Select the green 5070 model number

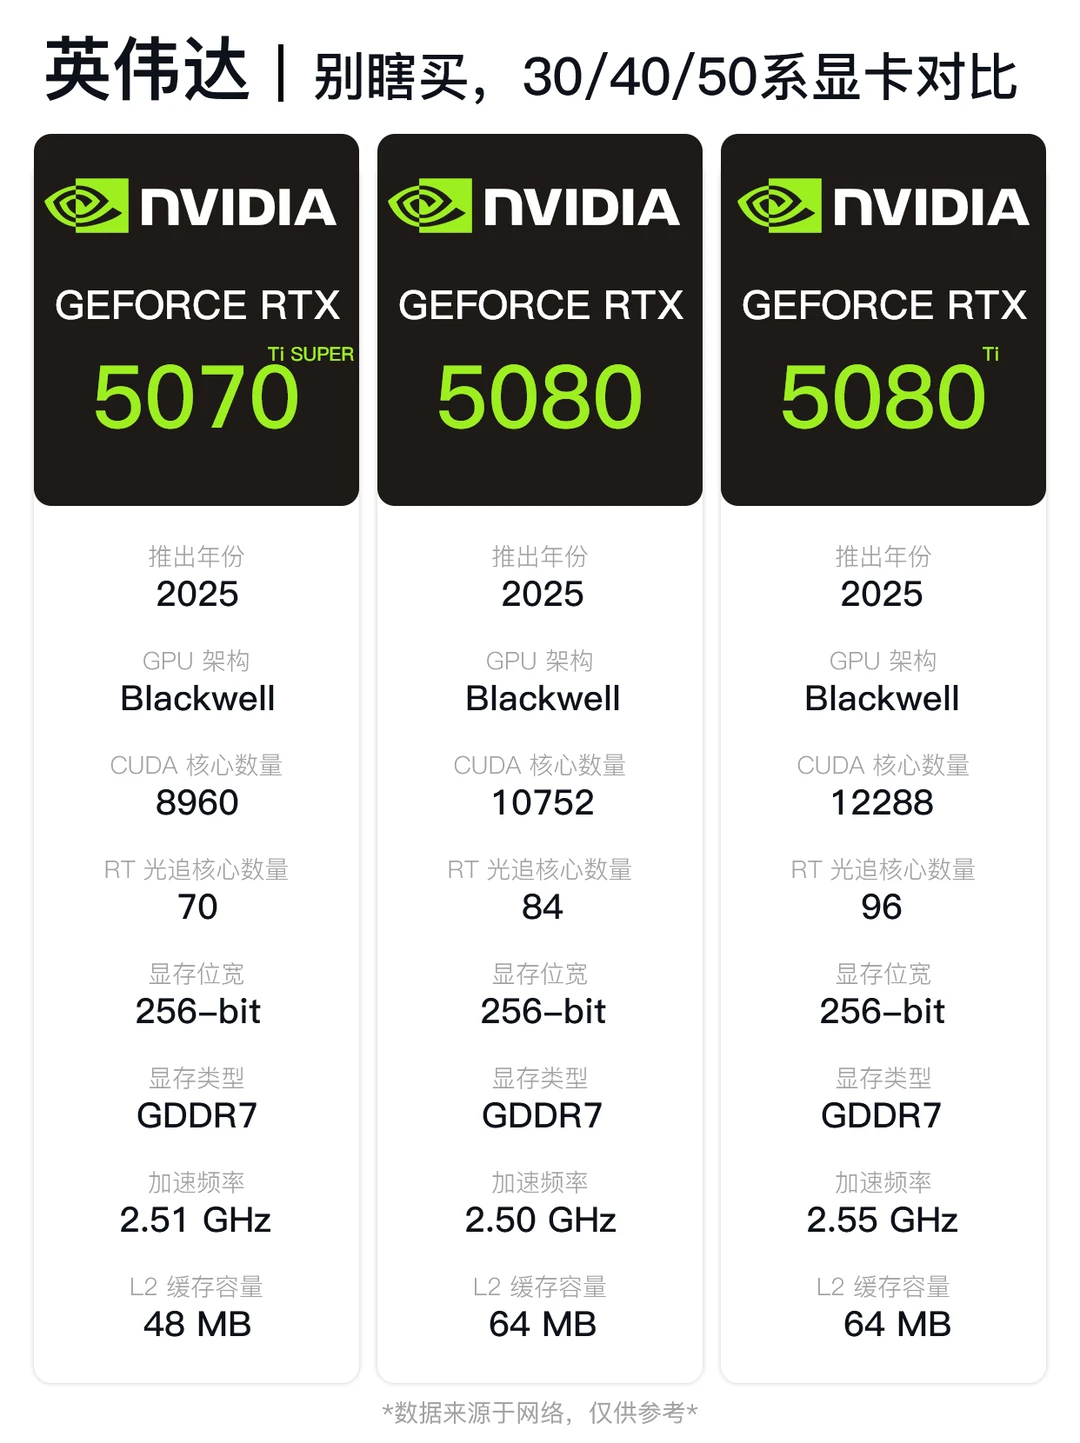click(196, 397)
